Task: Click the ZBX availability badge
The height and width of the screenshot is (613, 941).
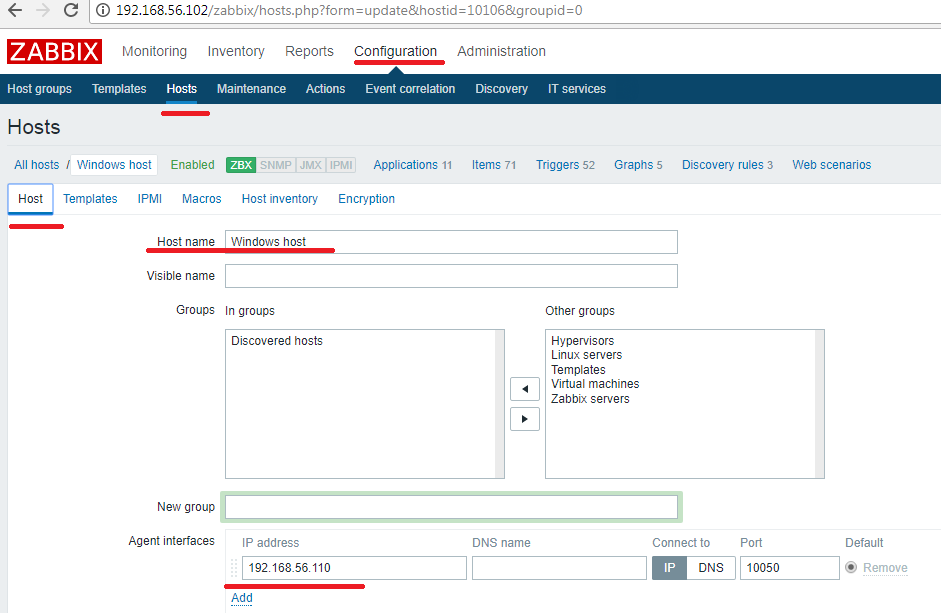Action: [x=241, y=165]
